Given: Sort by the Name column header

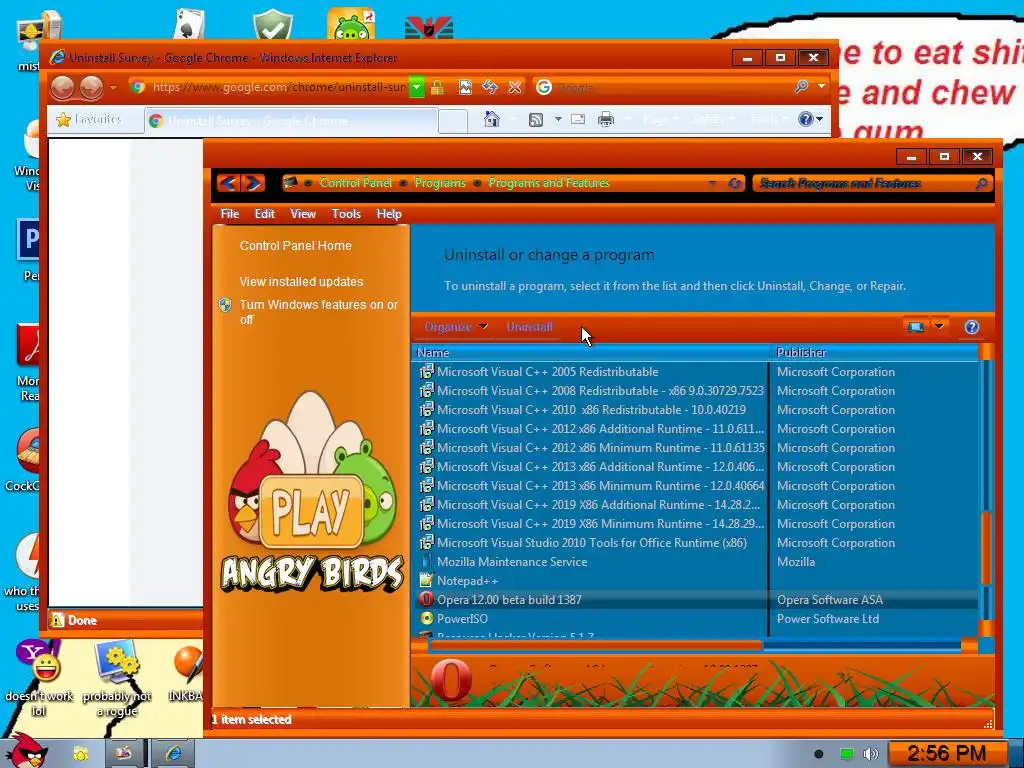Looking at the screenshot, I should tap(590, 353).
